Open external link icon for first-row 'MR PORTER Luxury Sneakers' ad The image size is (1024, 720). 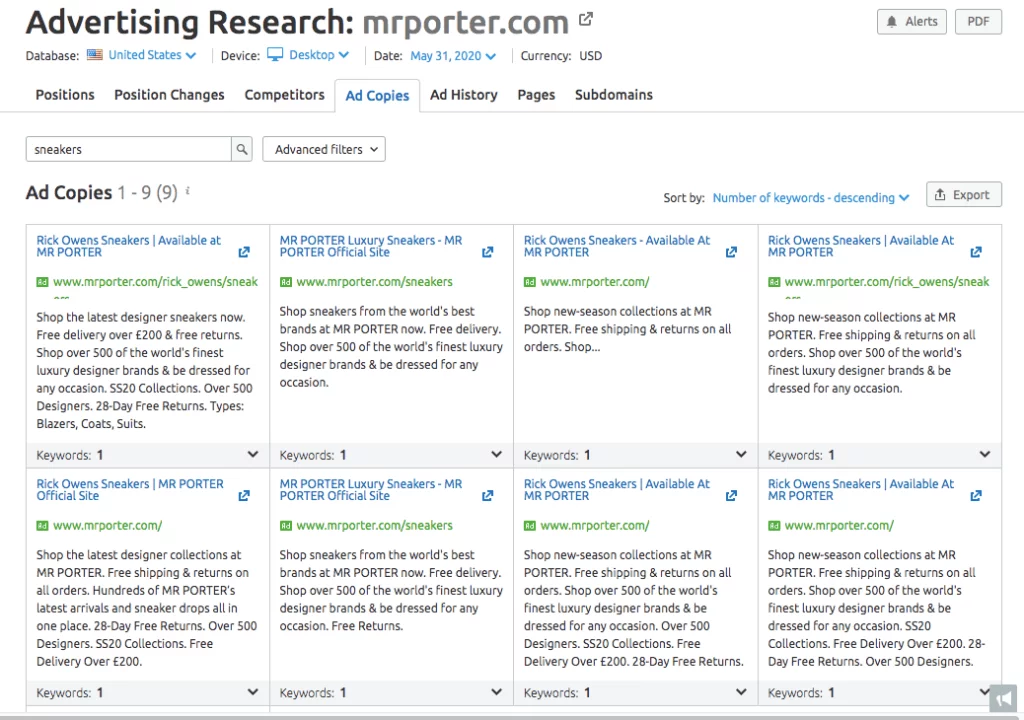pyautogui.click(x=487, y=252)
